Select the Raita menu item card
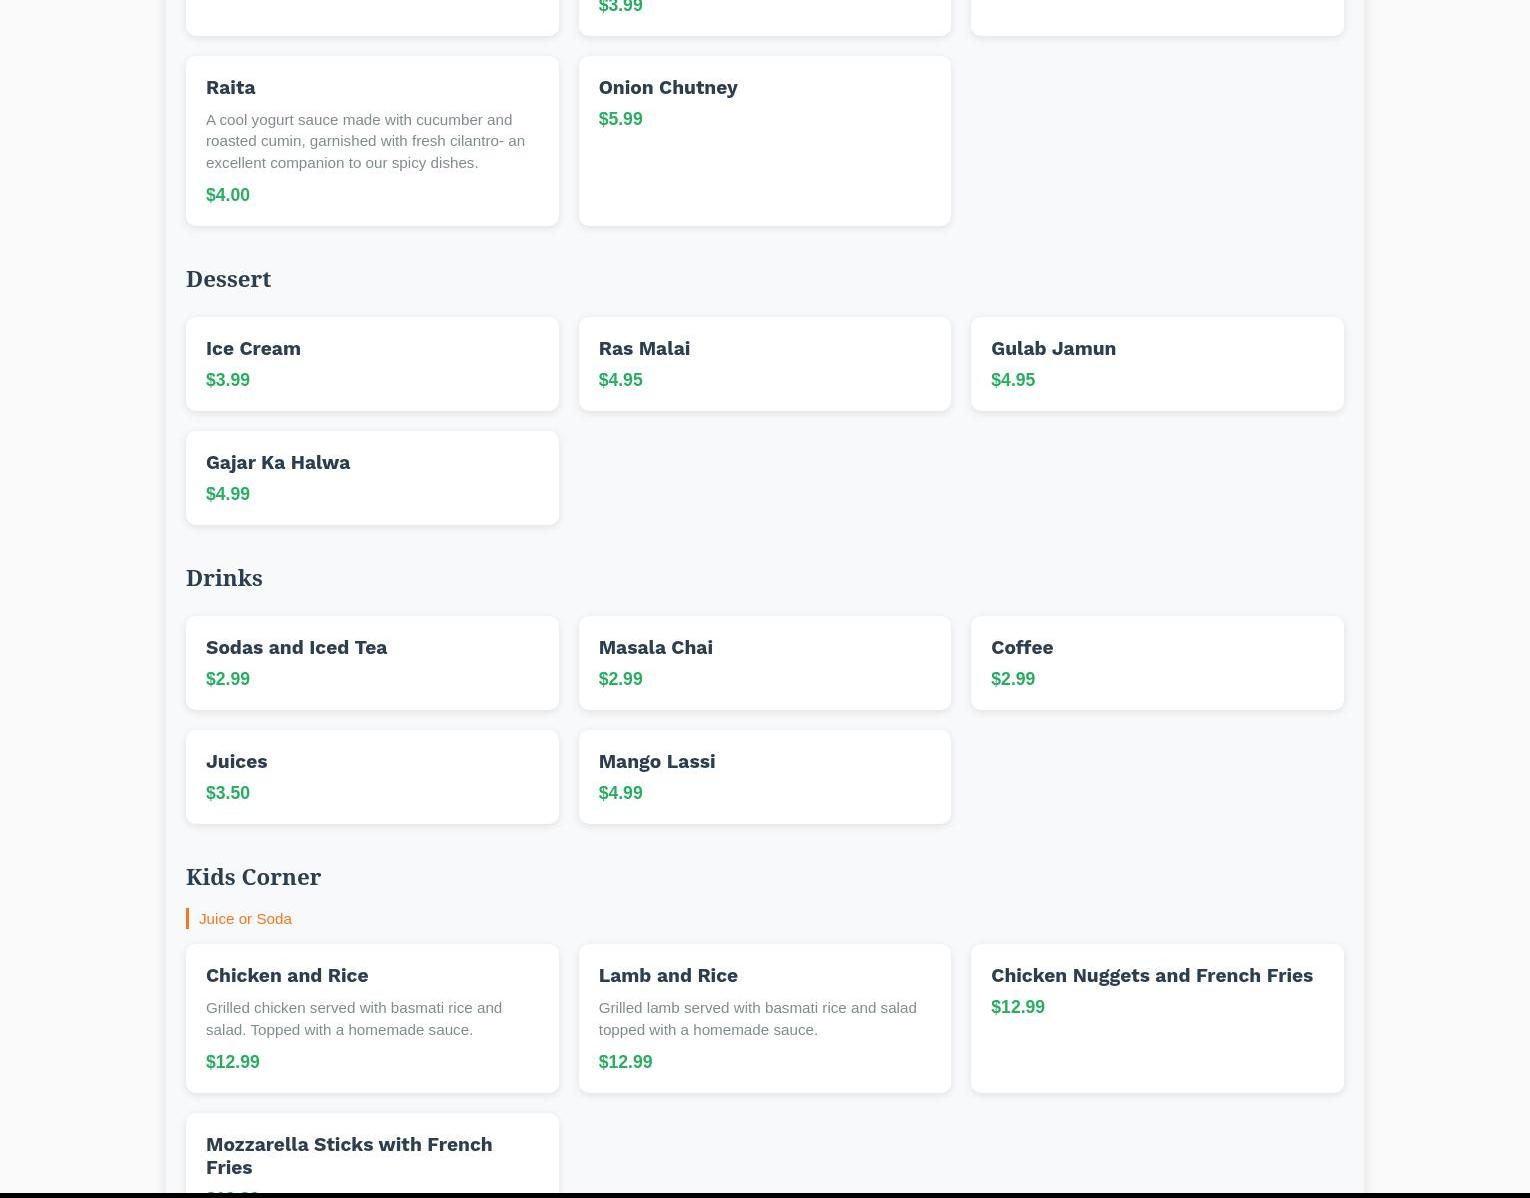 click(371, 140)
